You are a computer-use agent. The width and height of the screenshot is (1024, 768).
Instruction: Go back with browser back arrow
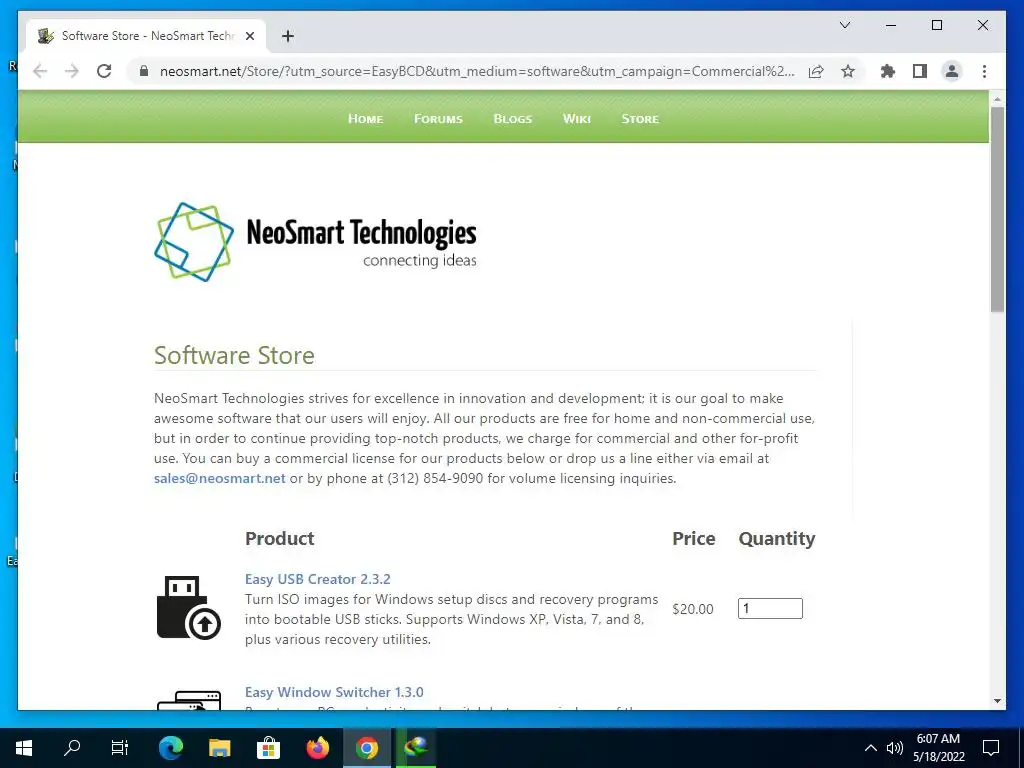(40, 71)
